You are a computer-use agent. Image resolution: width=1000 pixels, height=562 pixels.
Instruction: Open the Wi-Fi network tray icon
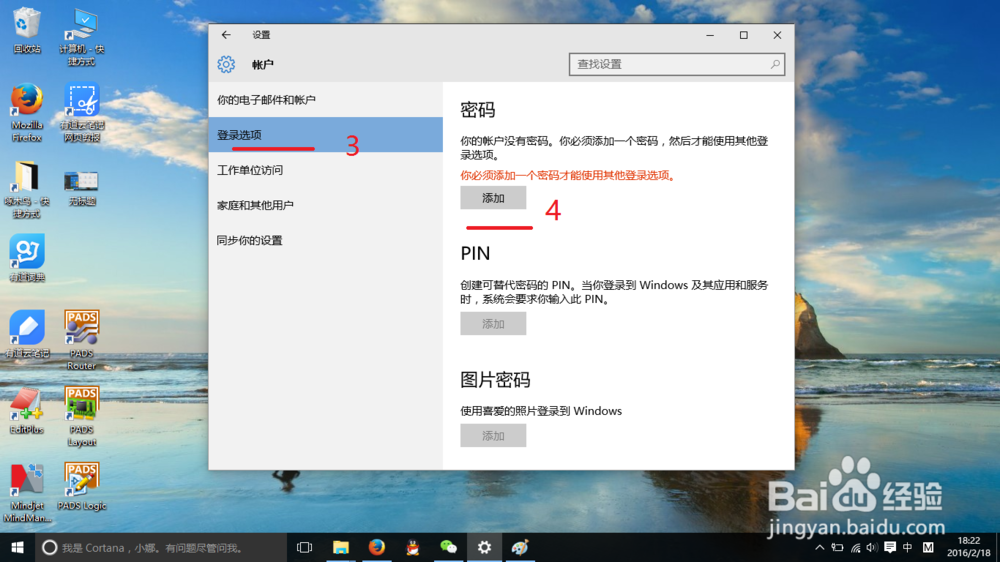[855, 547]
